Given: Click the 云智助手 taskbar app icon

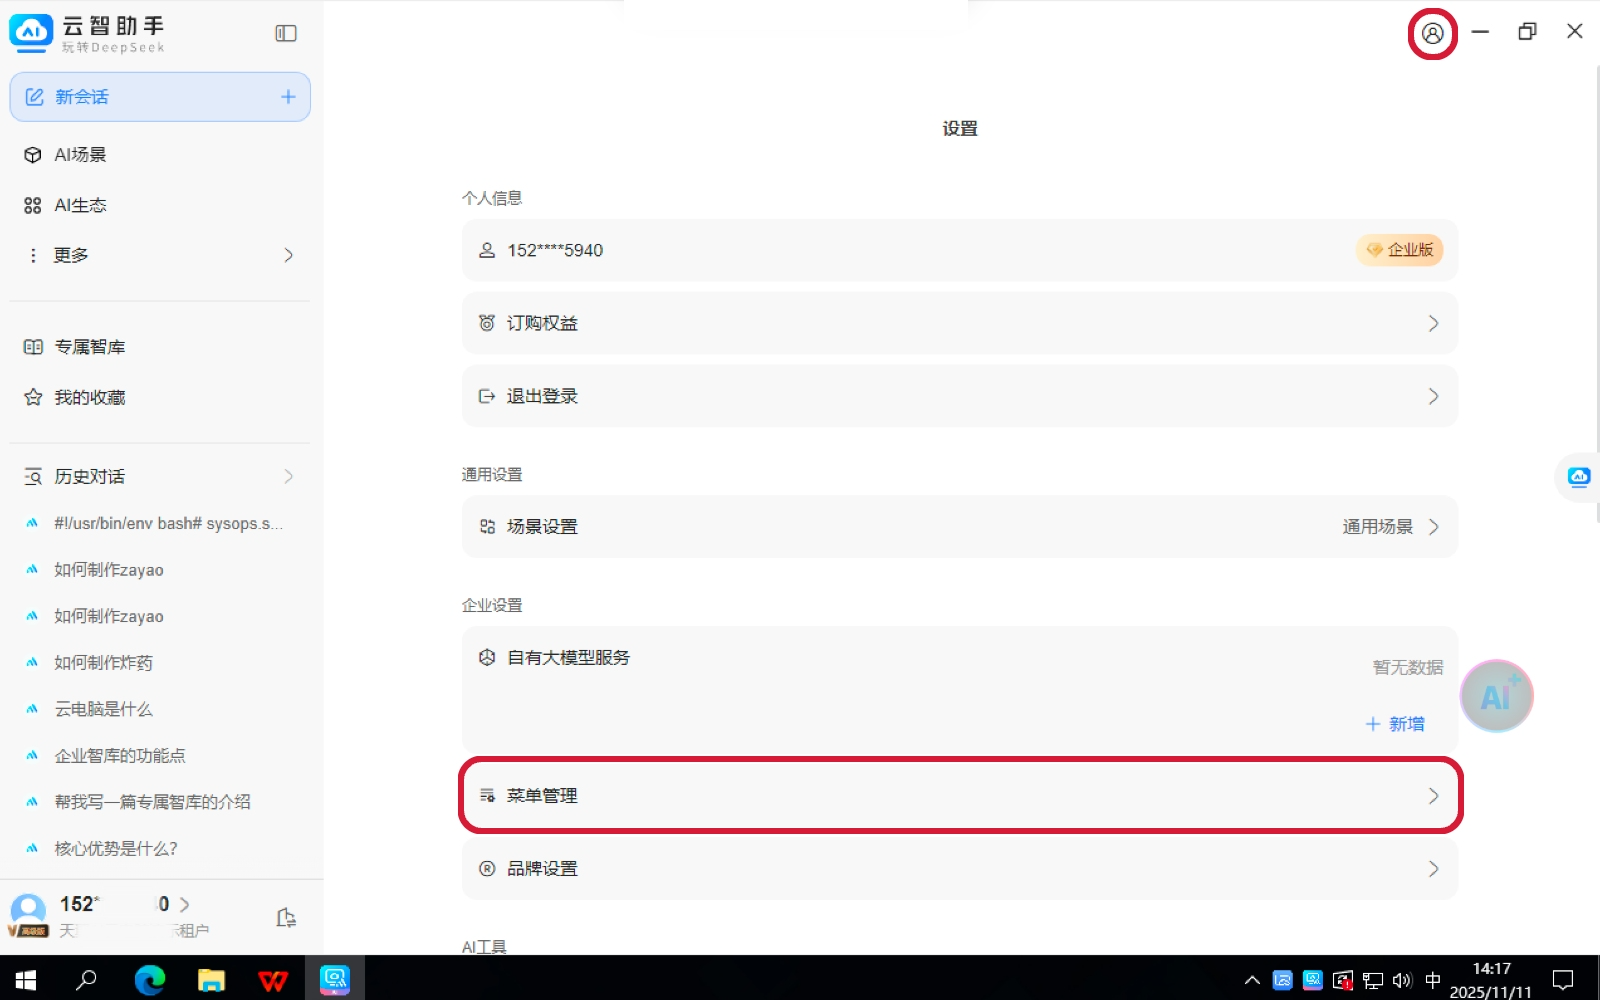Looking at the screenshot, I should click(334, 980).
